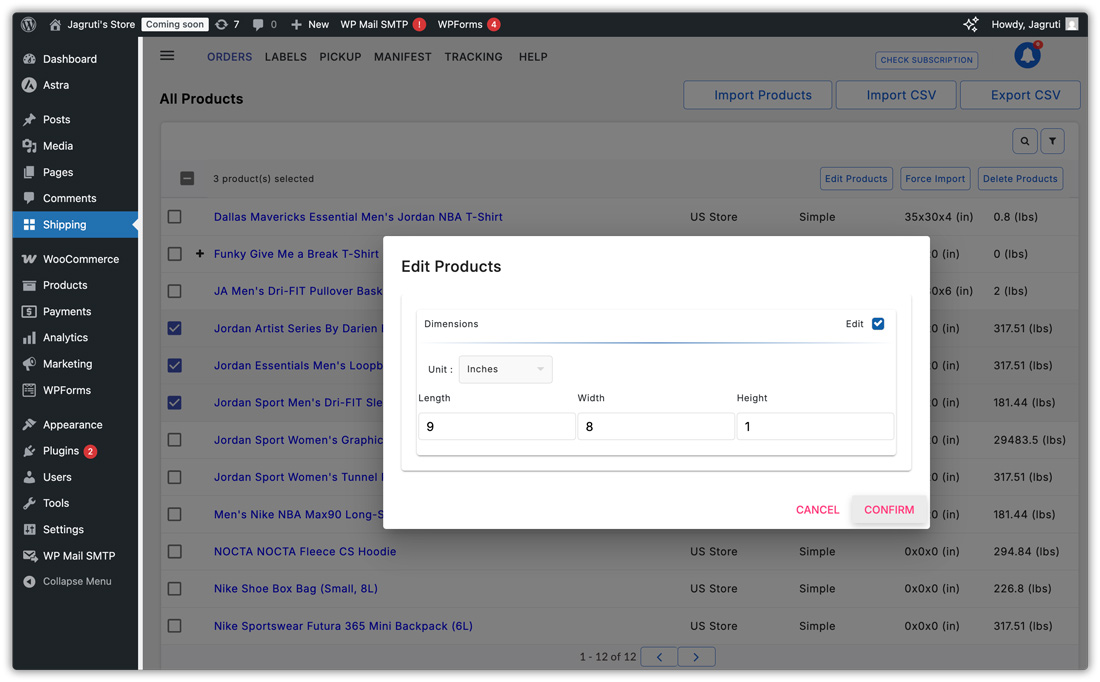
Task: Open the Unit Inches dropdown
Action: coord(505,369)
